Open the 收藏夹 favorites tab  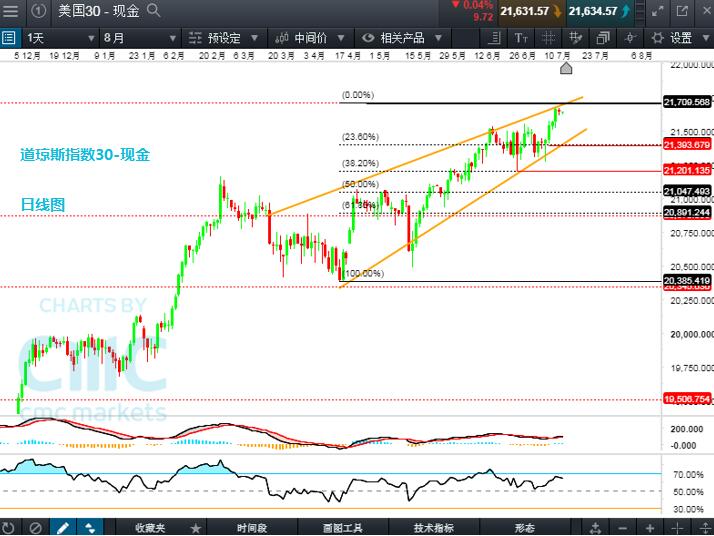[x=151, y=527]
